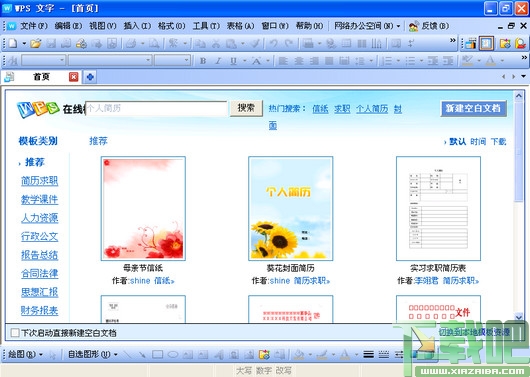Open the New document dropdown arrow
The width and height of the screenshot is (530, 377).
pos(24,43)
